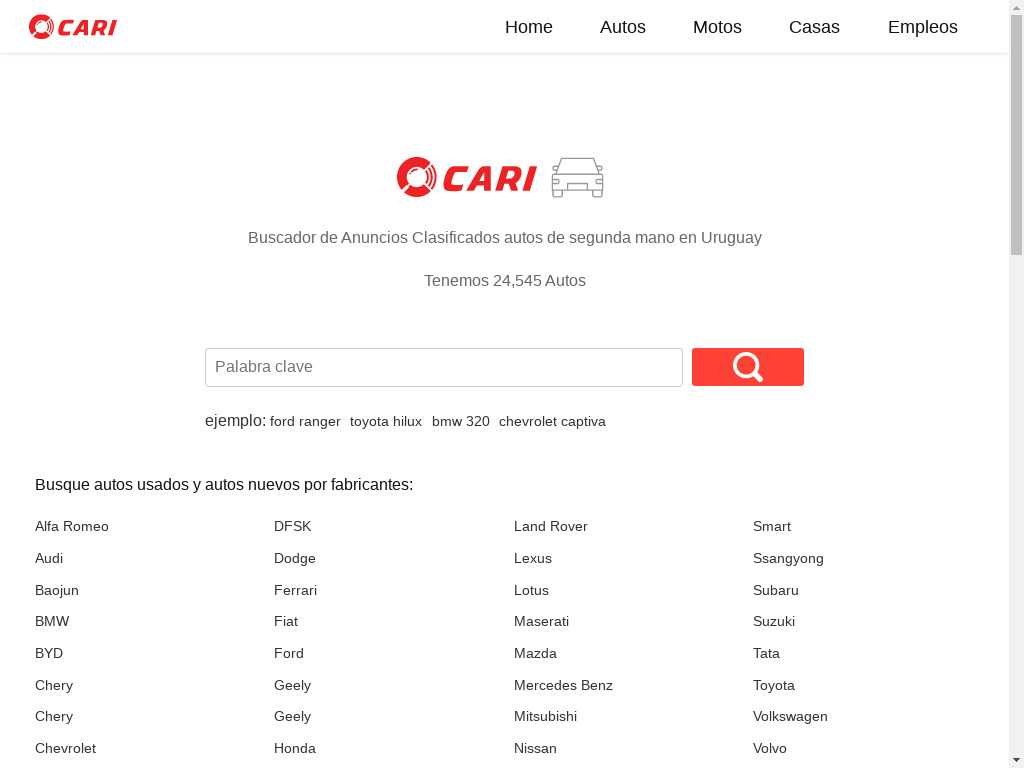Image resolution: width=1024 pixels, height=768 pixels.
Task: Select the 'toyota hilux' example search
Action: 386,422
